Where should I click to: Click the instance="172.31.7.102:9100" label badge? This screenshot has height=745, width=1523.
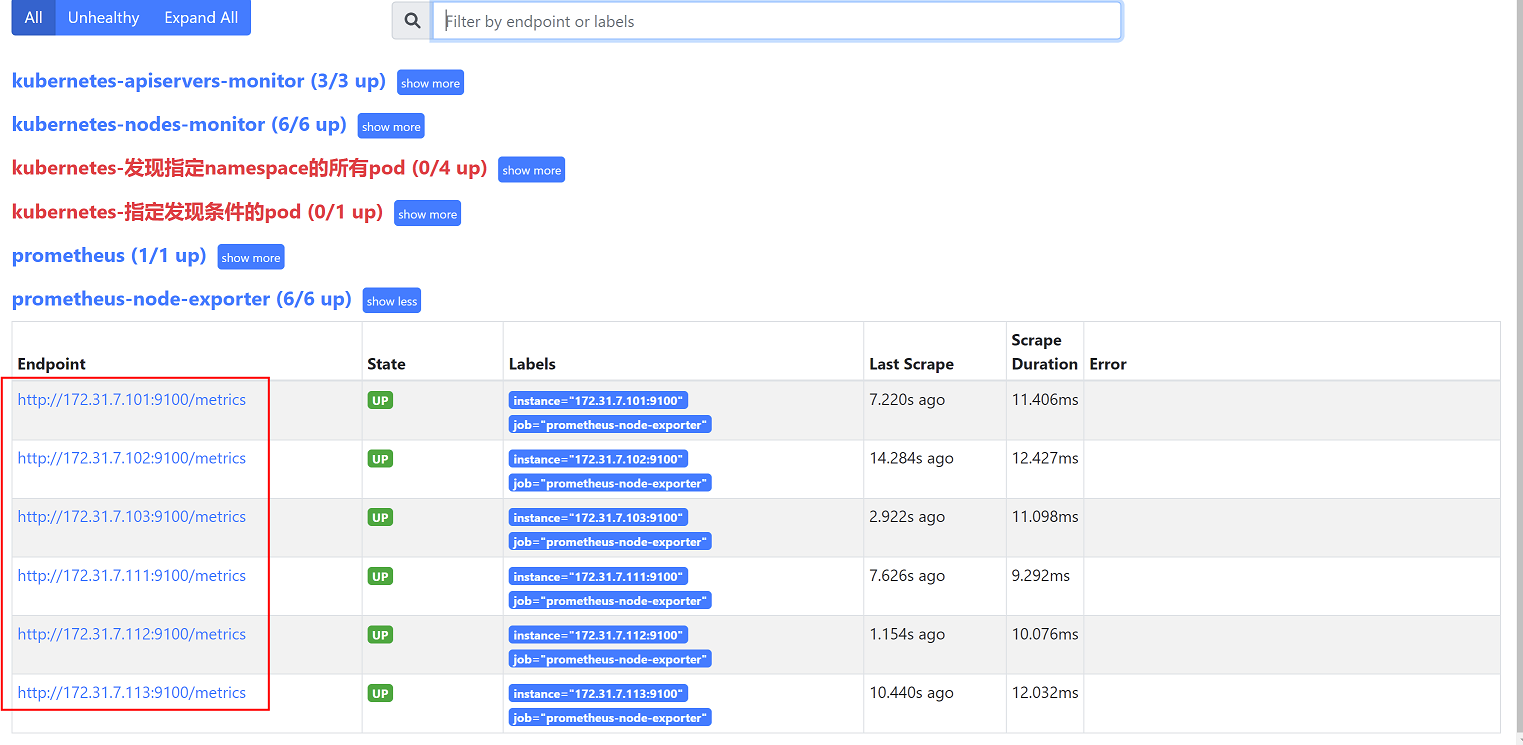[598, 459]
